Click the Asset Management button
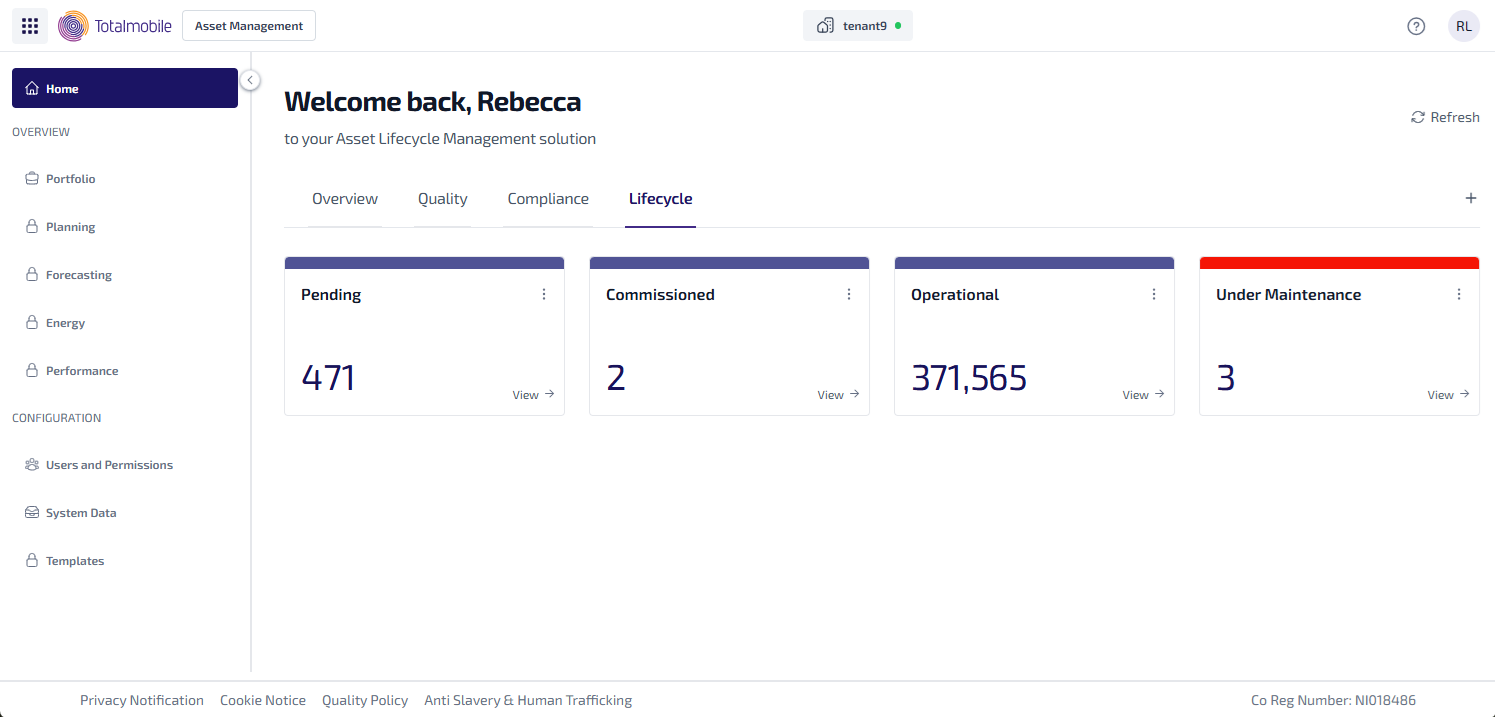 [x=248, y=26]
